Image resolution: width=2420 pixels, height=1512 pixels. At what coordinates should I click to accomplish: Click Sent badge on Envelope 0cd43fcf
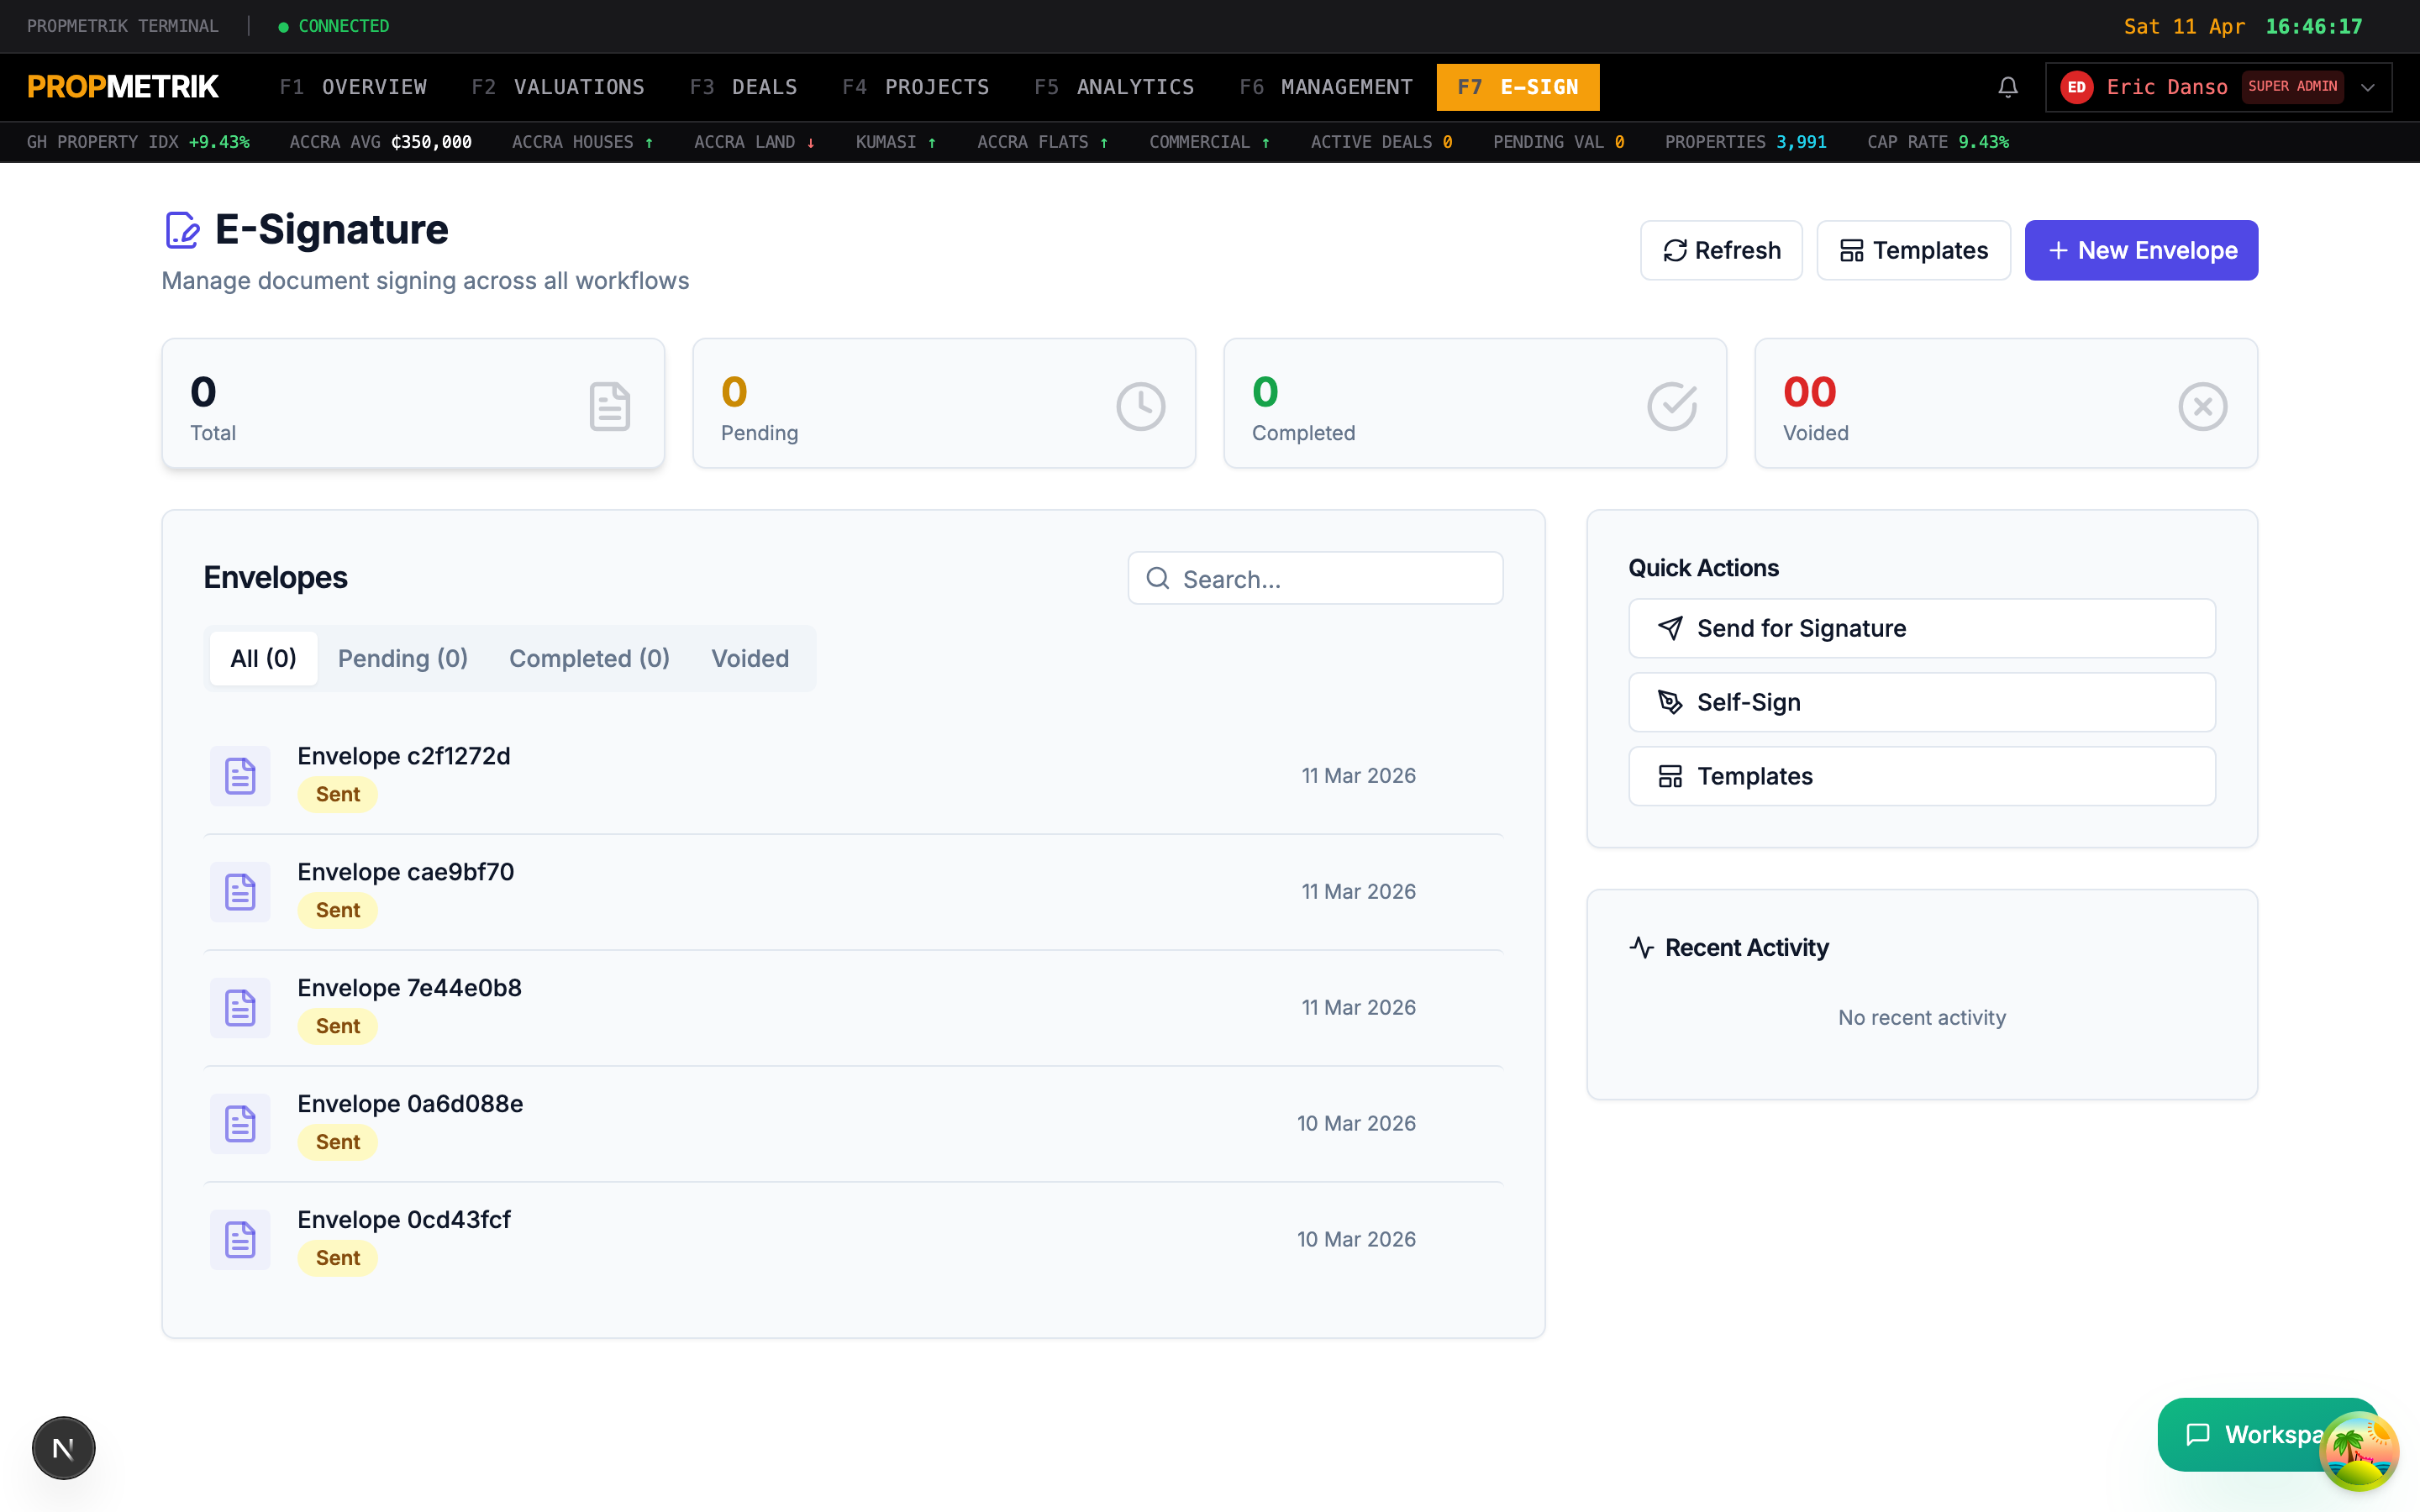click(x=338, y=1258)
